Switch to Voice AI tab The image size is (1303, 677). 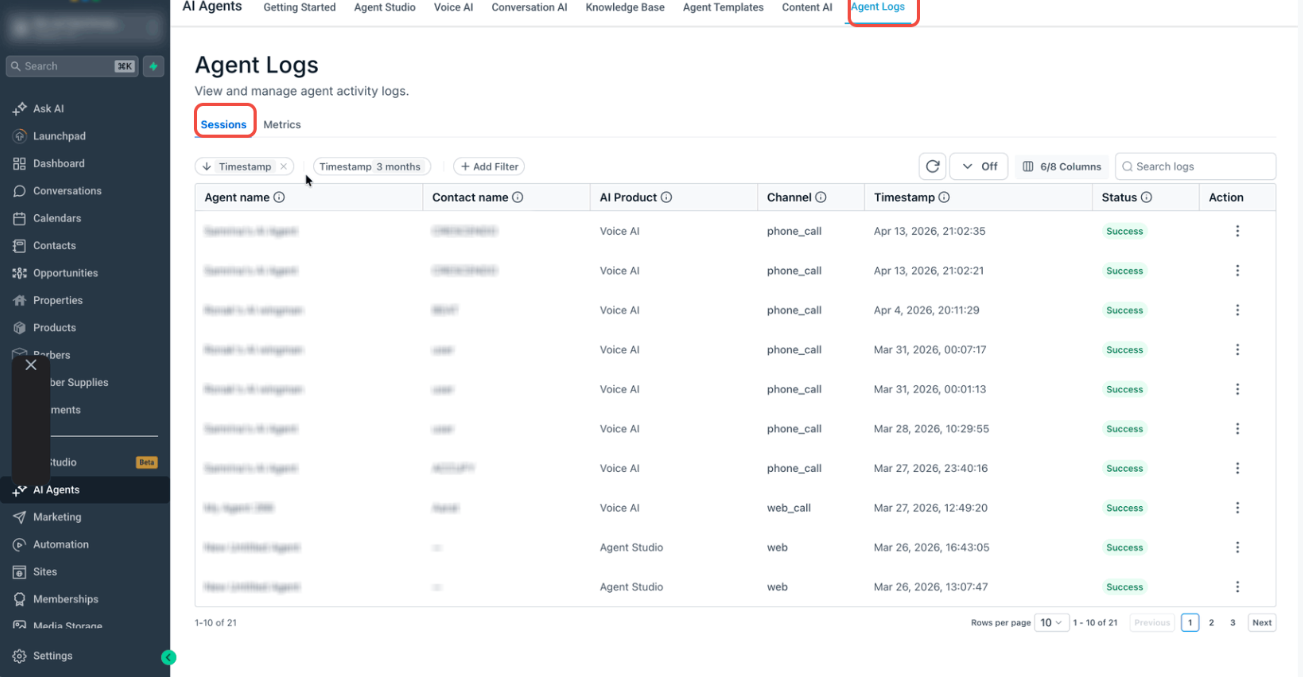(x=453, y=7)
